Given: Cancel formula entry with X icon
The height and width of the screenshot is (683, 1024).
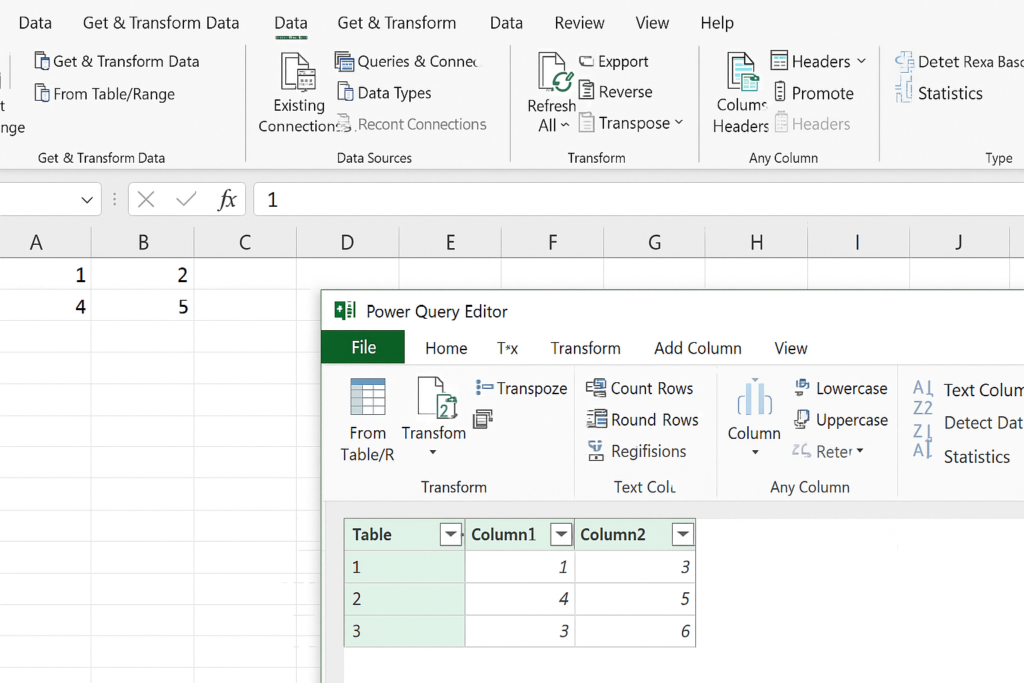Looking at the screenshot, I should click(x=146, y=199).
